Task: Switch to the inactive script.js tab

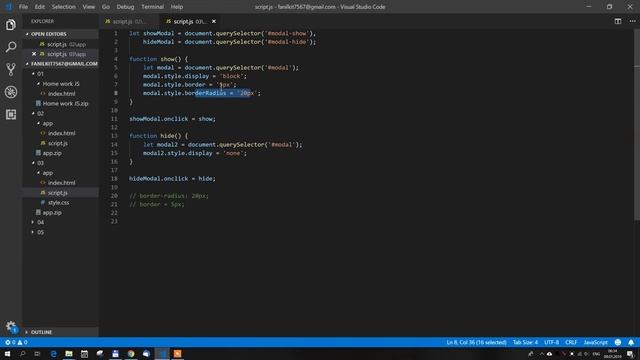Action: click(129, 21)
